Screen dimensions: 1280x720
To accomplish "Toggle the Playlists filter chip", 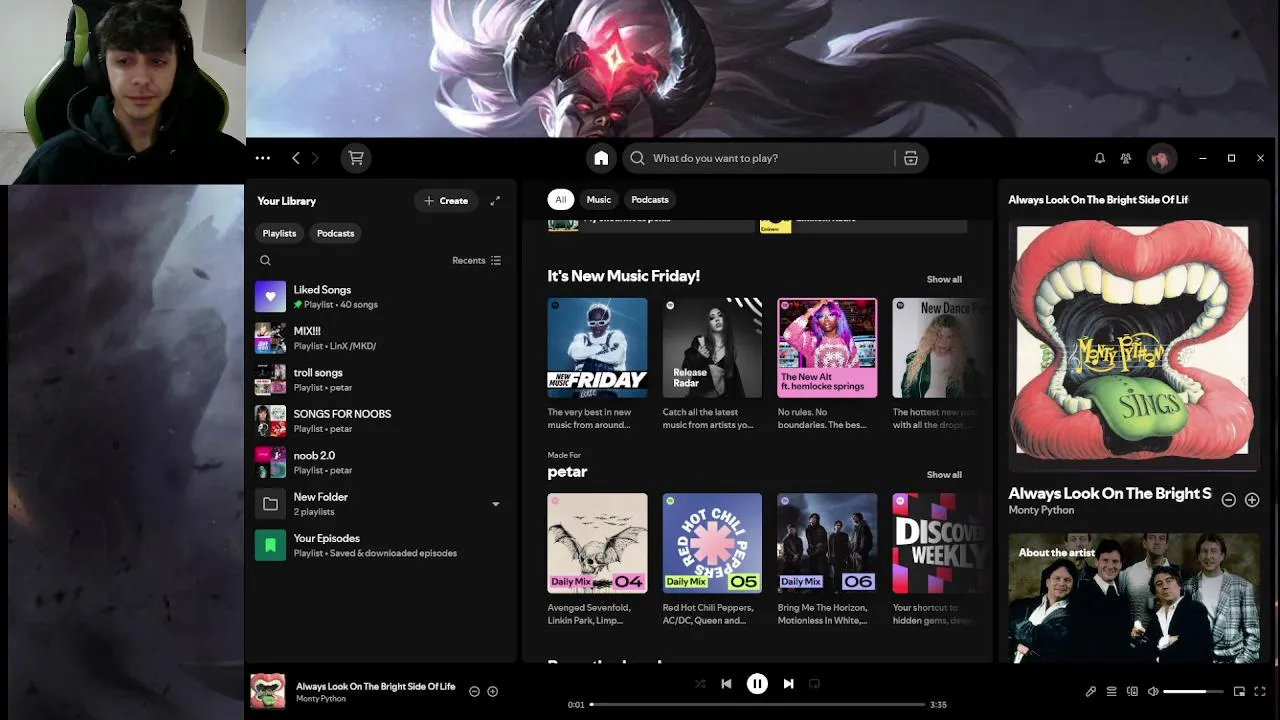I will point(279,233).
